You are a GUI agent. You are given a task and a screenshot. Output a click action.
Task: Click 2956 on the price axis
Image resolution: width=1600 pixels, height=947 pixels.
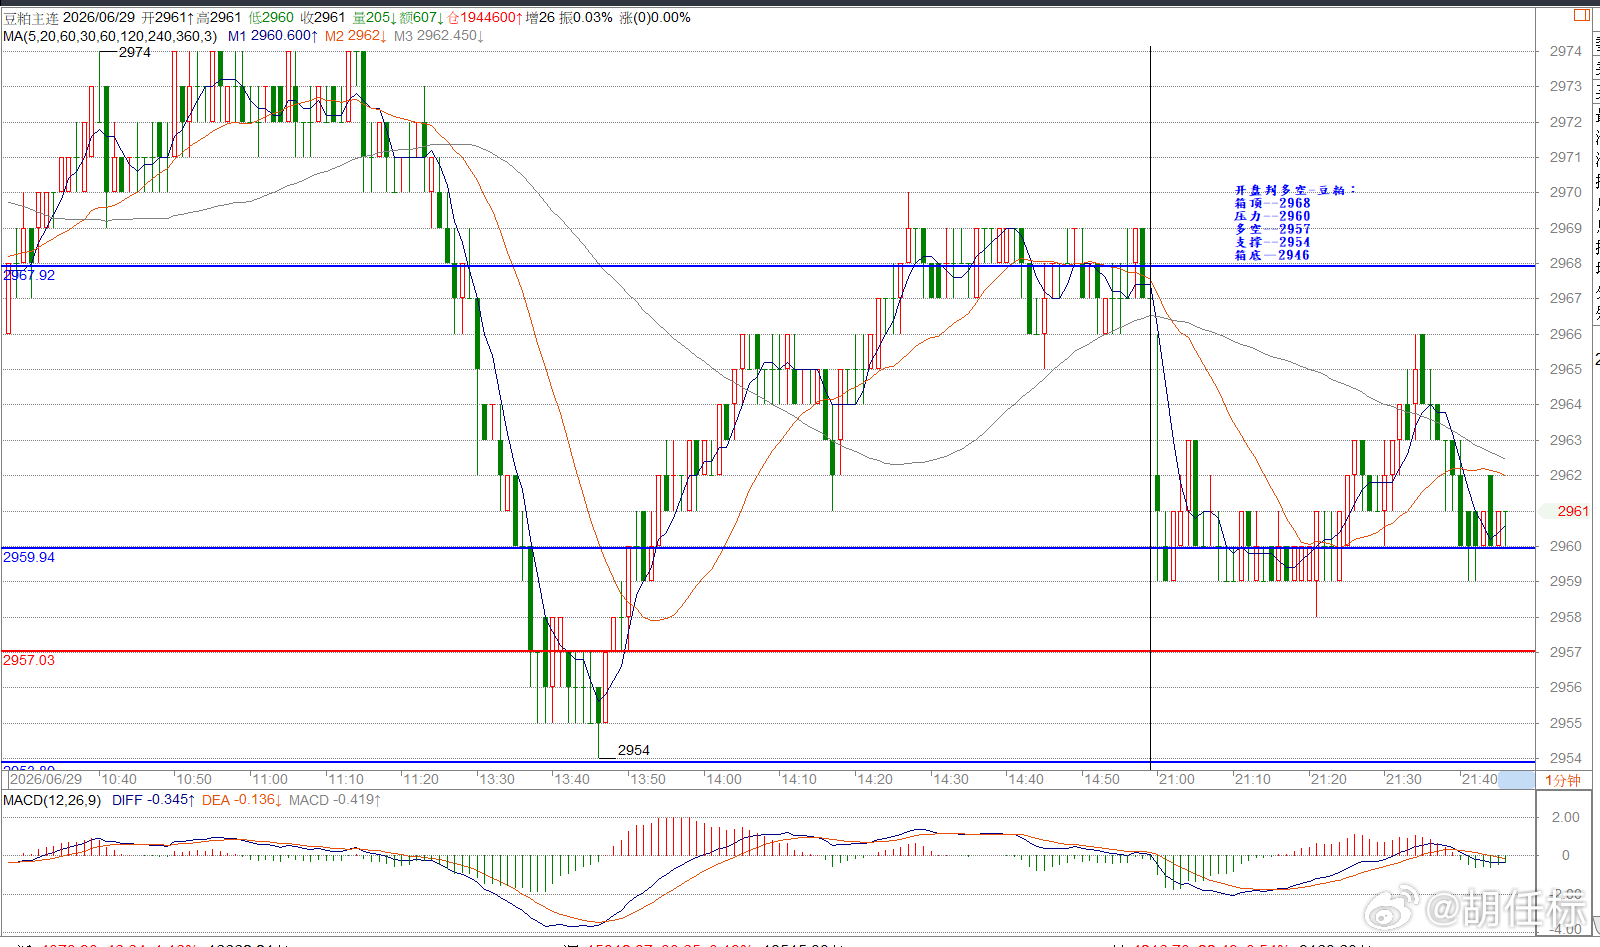point(1566,687)
